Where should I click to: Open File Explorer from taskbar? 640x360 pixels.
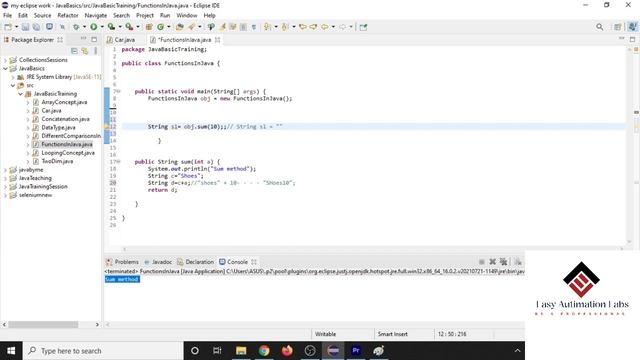coord(241,351)
